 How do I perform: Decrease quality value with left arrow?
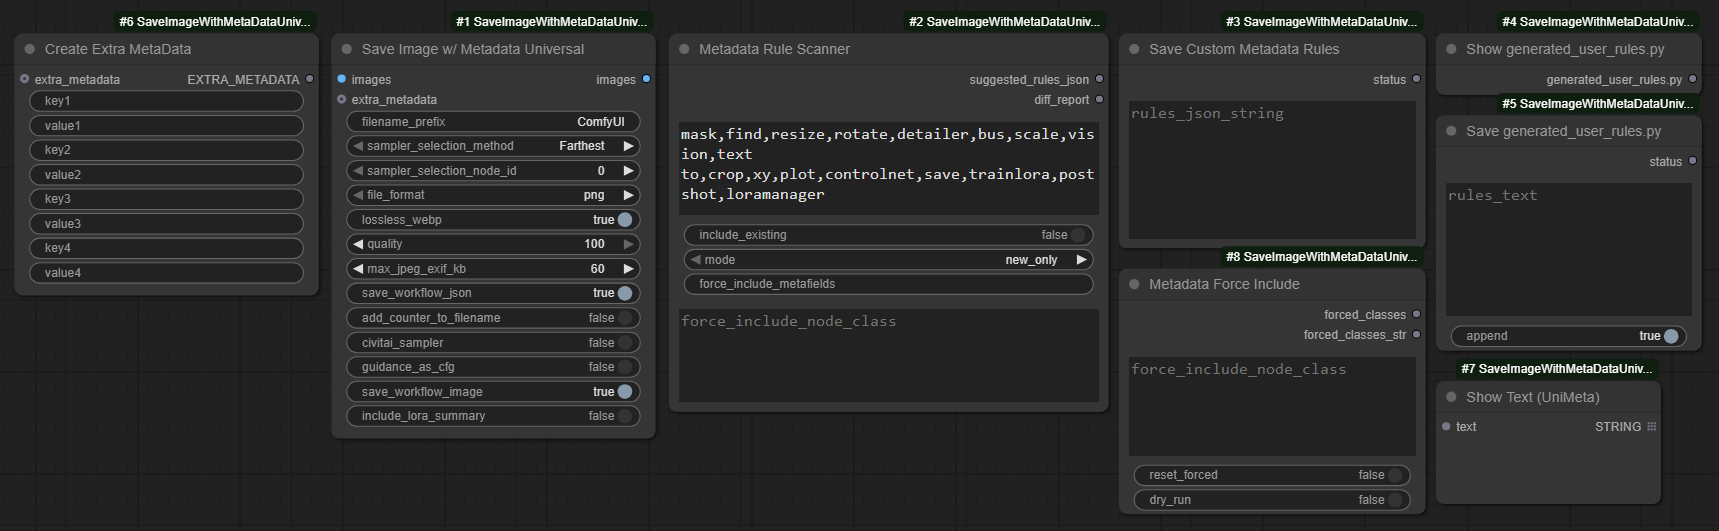[x=358, y=244]
